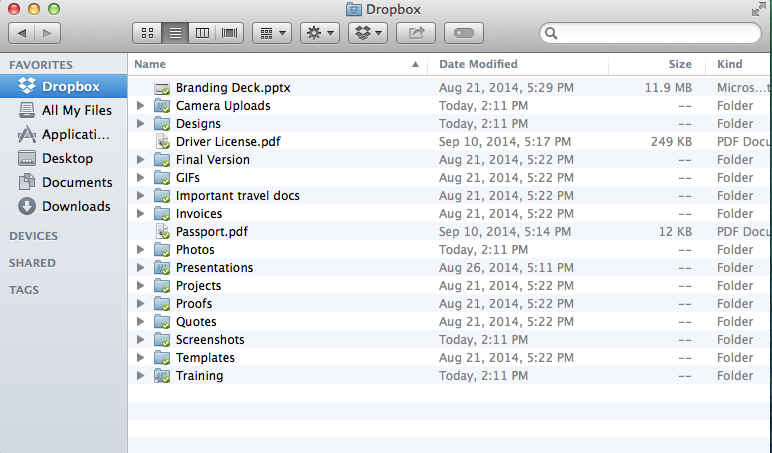Viewport: 772px width, 453px height.
Task: Expand the Training folder
Action: [x=140, y=376]
